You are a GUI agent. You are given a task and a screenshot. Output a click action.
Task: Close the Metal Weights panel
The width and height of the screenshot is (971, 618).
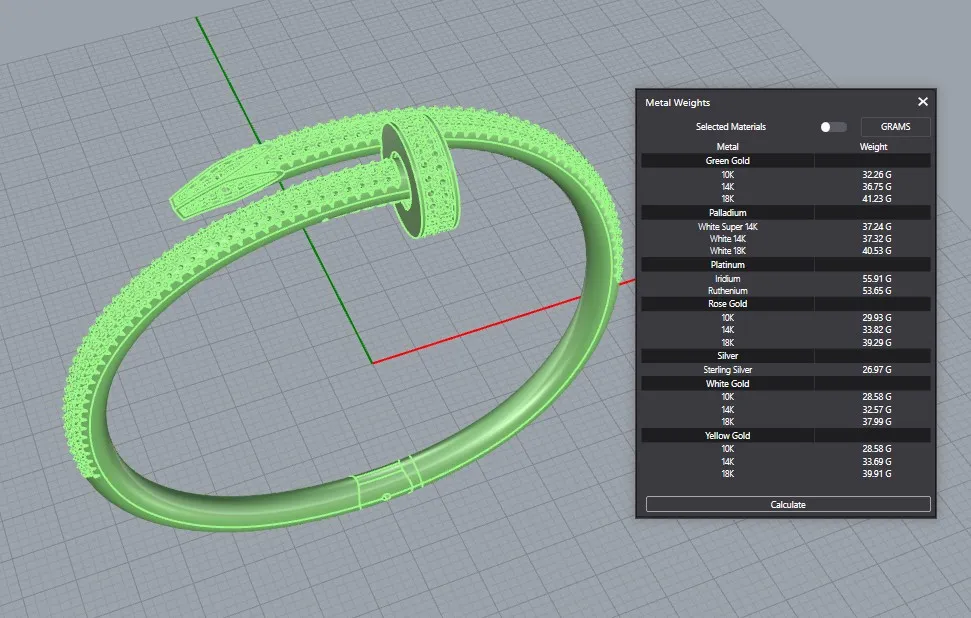(923, 102)
